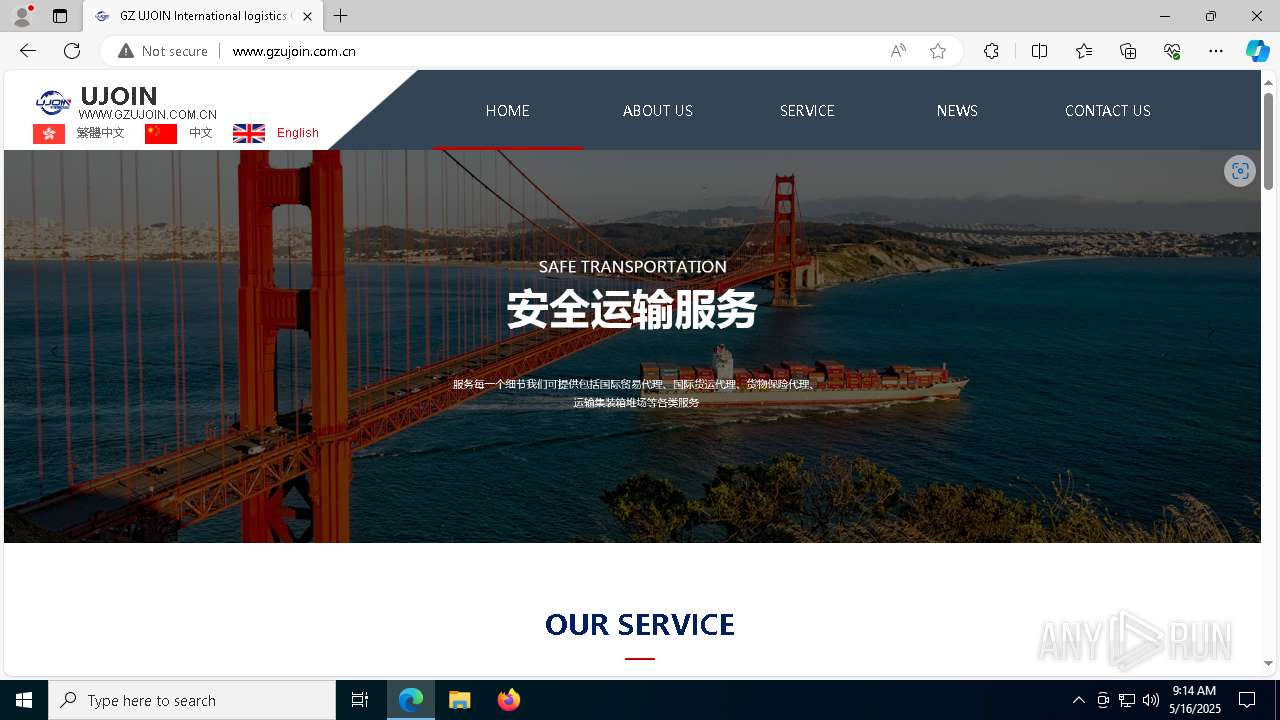
Task: Open the Favorites list icon
Action: pos(1084,51)
